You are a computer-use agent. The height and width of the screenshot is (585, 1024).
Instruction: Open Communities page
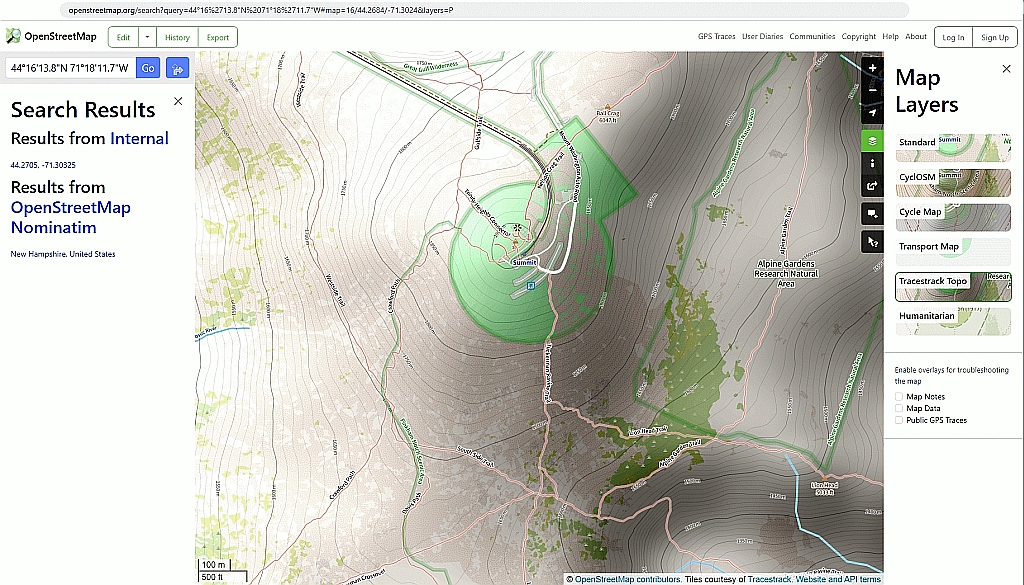pos(812,37)
